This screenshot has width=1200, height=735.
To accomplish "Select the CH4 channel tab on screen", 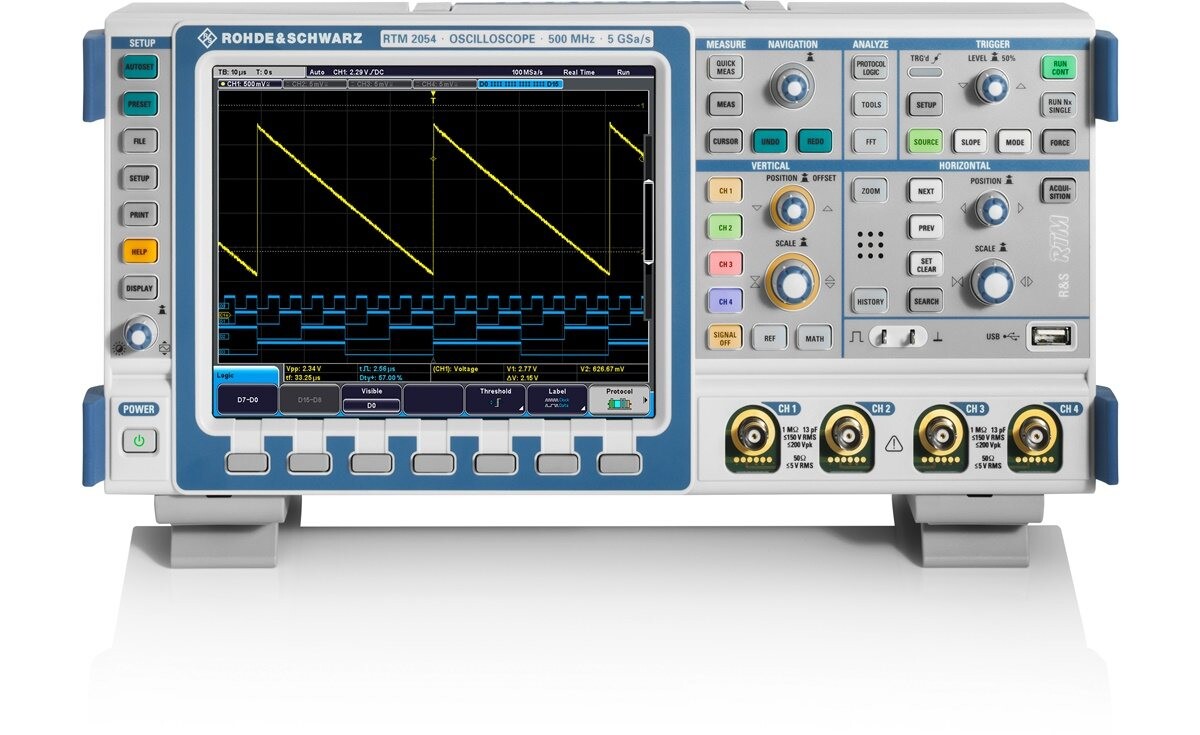I will pyautogui.click(x=444, y=85).
